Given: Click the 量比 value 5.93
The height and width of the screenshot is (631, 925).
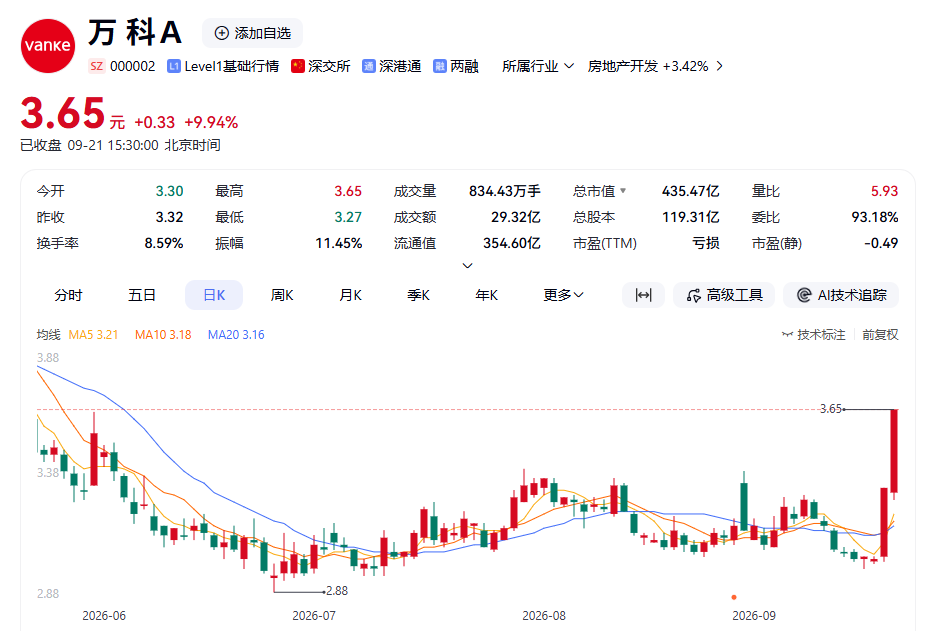Looking at the screenshot, I should coord(884,191).
